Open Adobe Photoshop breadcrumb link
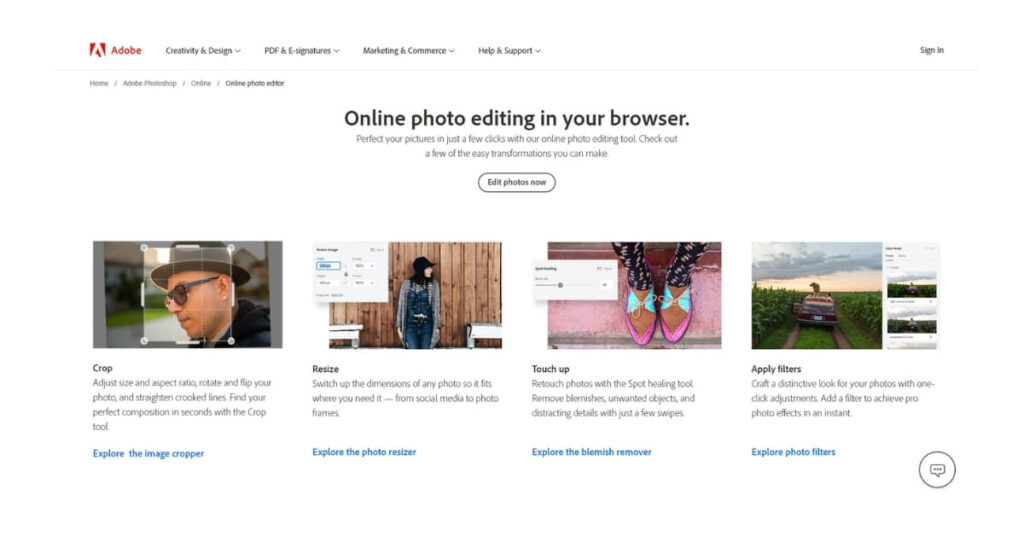This screenshot has width=1024, height=536. (150, 83)
